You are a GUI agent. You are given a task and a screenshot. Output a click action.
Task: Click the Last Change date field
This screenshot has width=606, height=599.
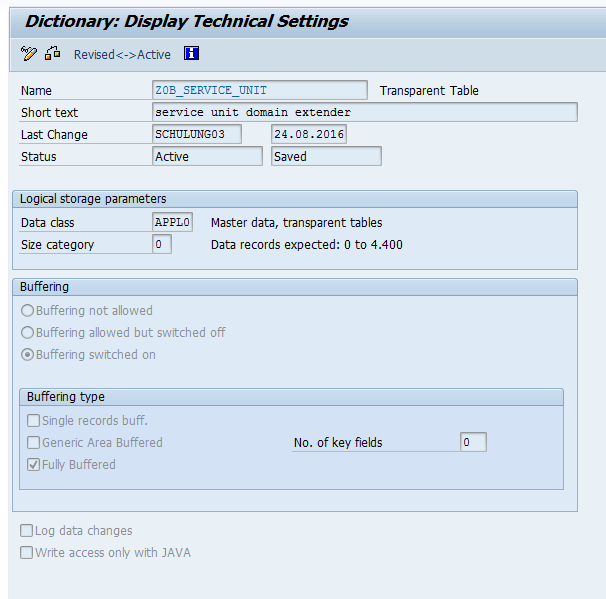tap(309, 135)
